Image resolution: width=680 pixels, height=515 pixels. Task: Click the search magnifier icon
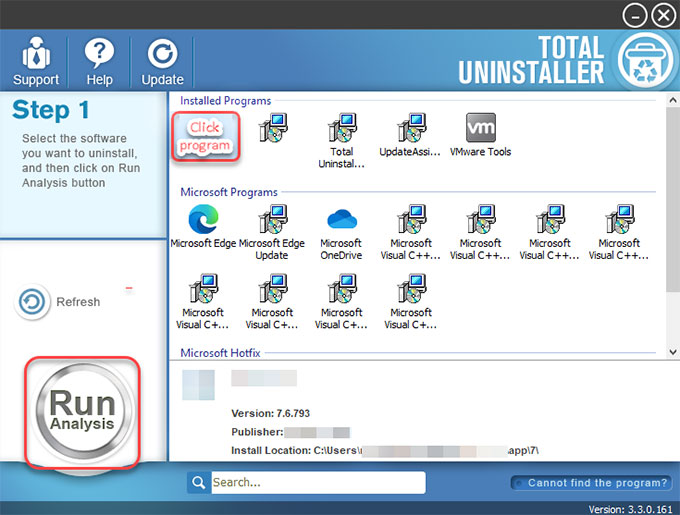[199, 482]
